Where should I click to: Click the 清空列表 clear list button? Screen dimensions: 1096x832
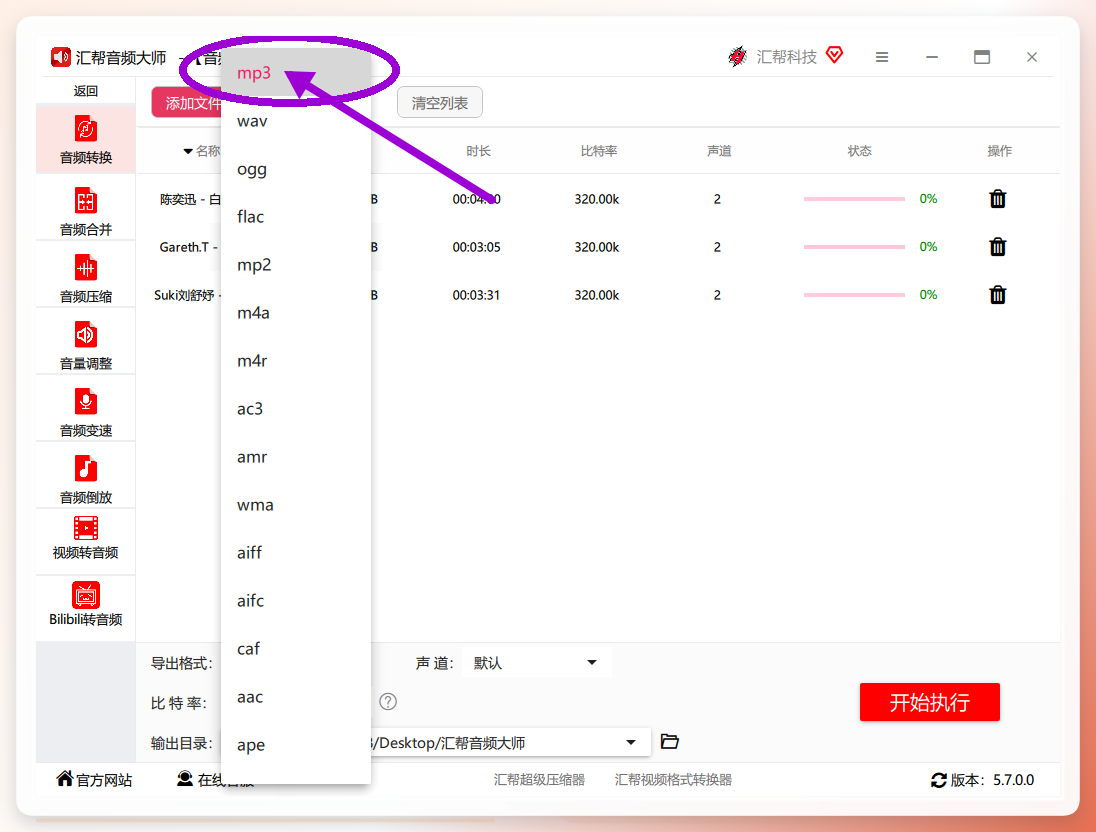440,103
